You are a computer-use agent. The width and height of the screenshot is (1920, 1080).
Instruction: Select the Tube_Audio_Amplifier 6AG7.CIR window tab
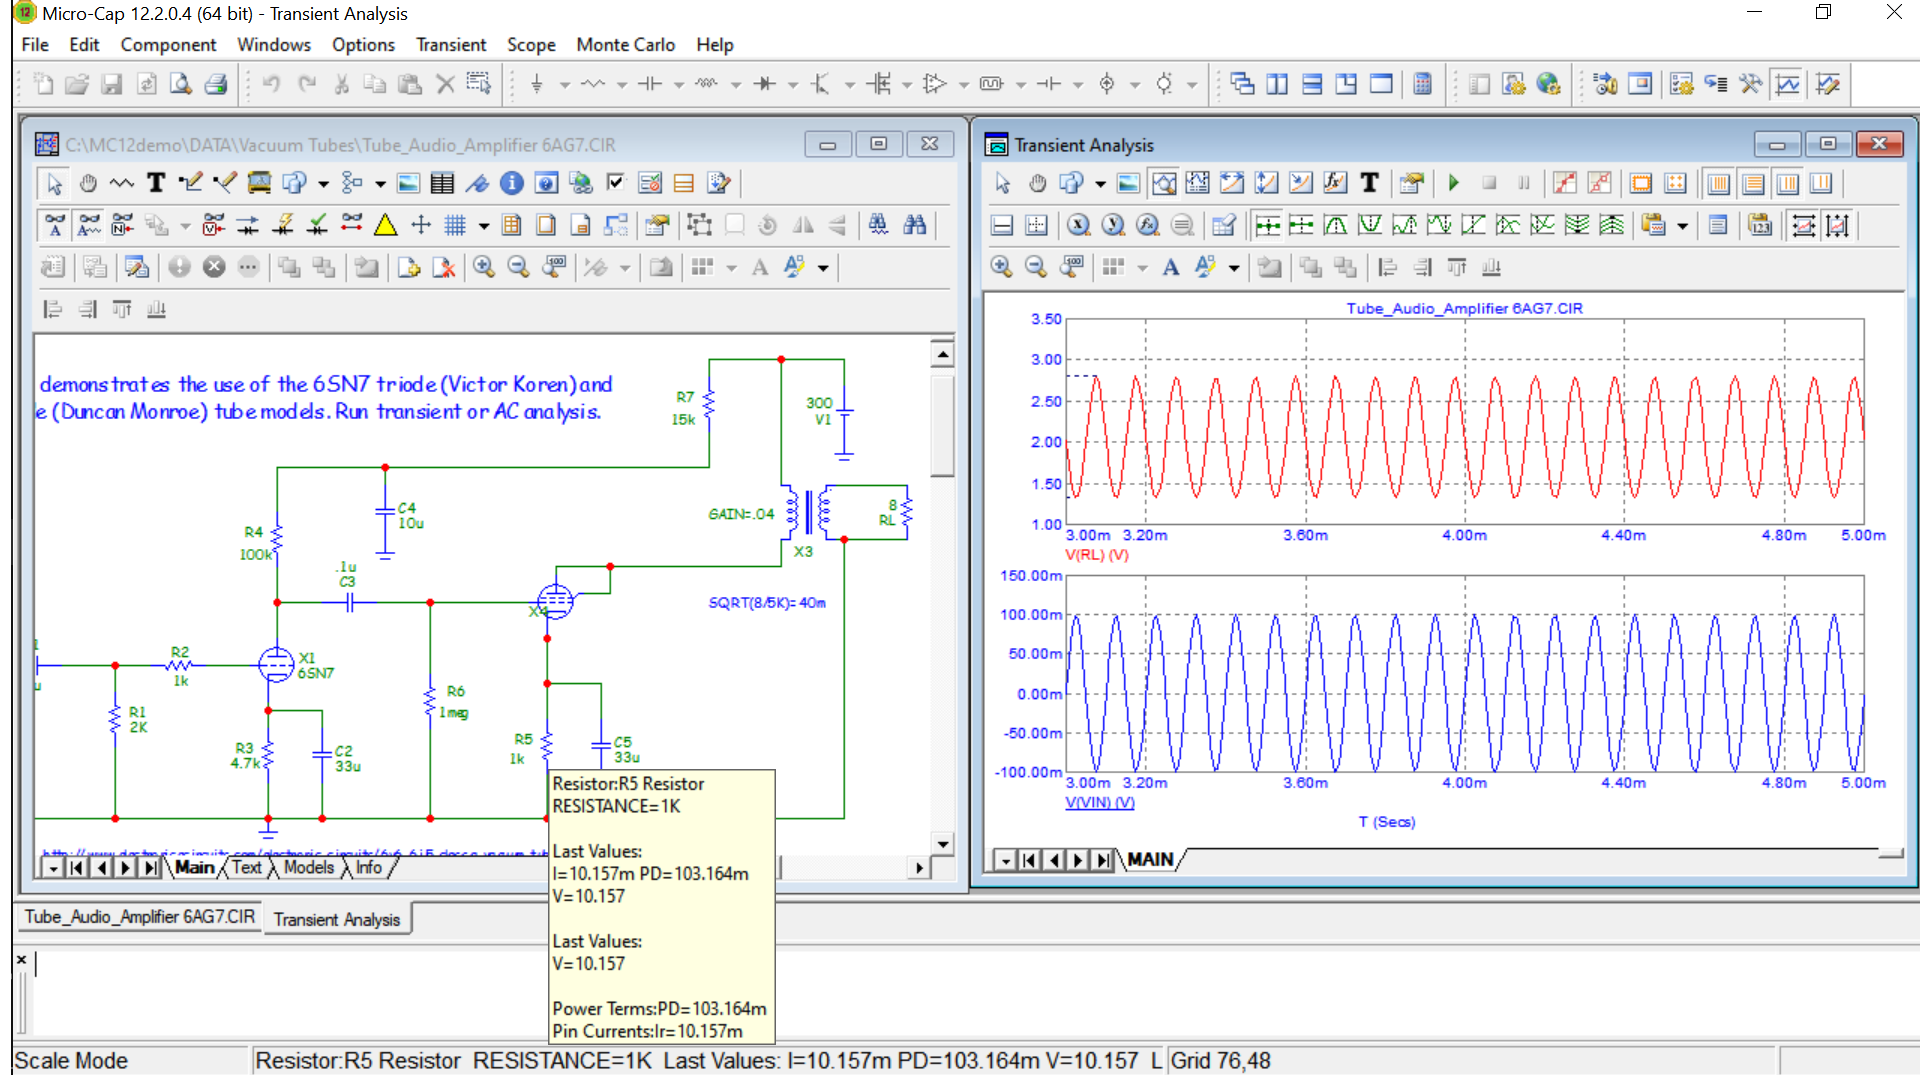click(x=139, y=917)
